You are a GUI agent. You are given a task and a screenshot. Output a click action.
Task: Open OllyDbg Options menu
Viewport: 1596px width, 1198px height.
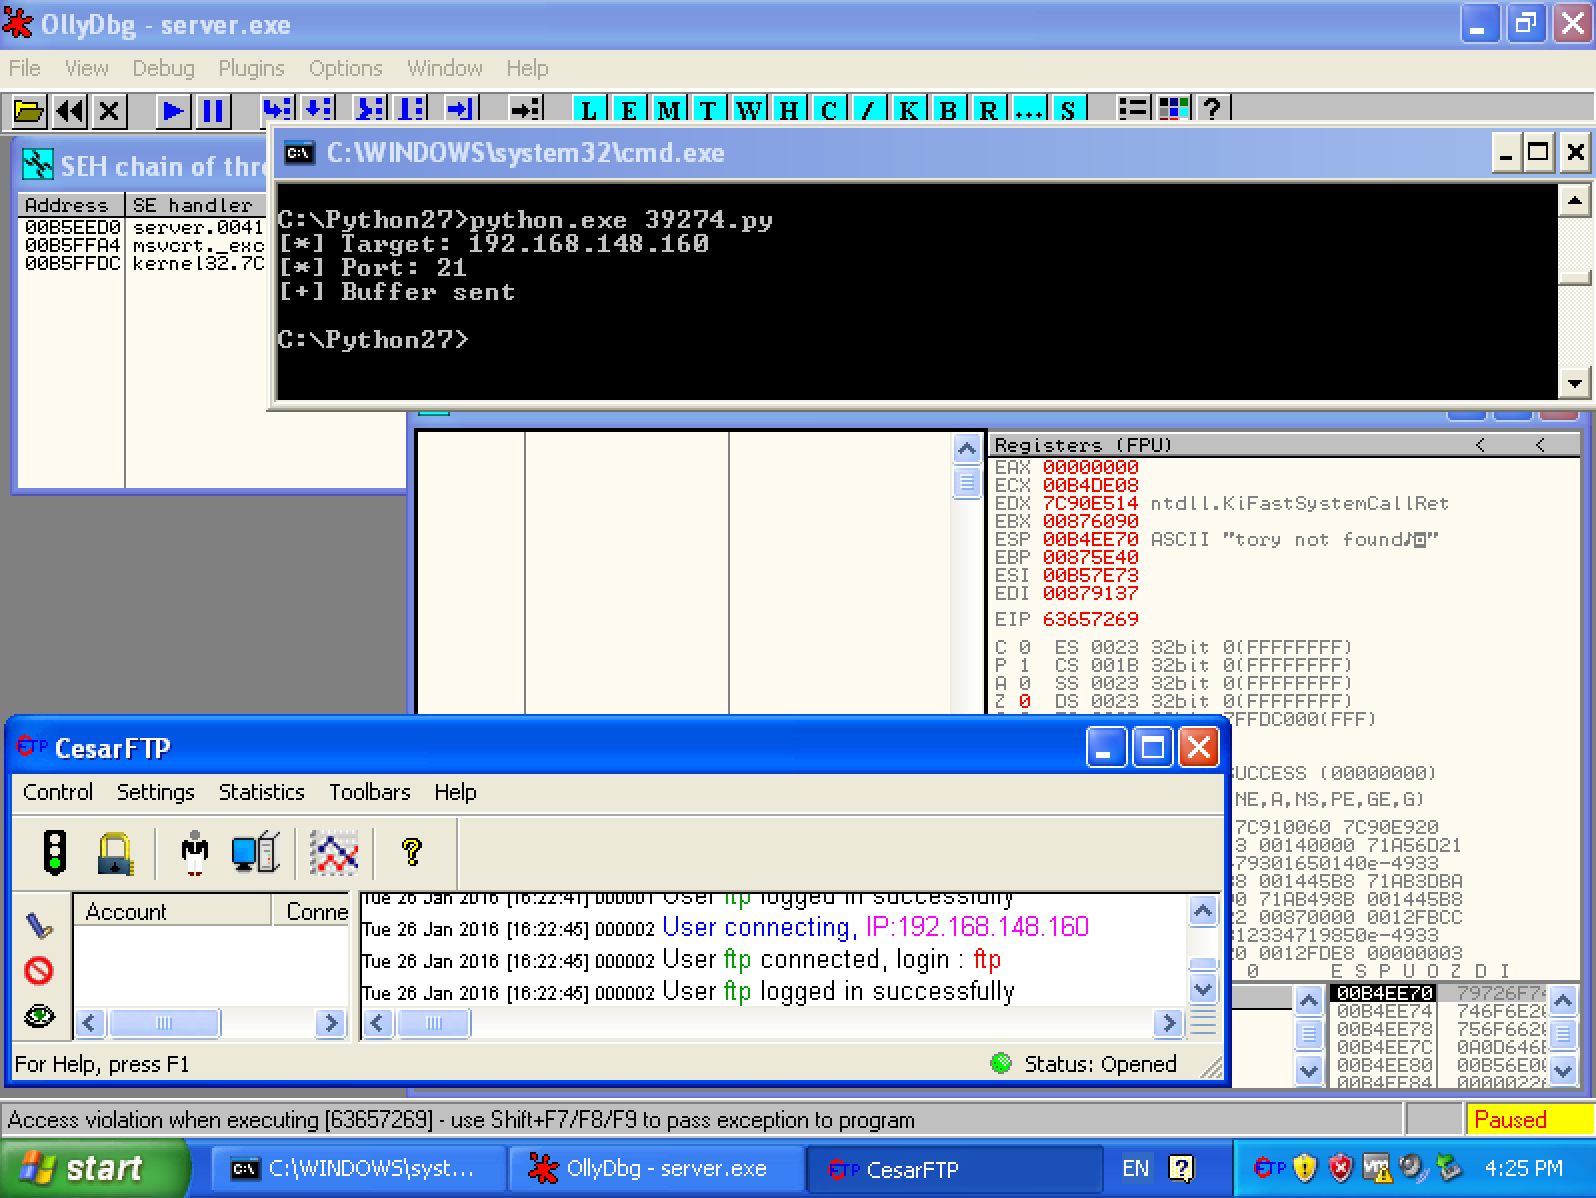coord(346,68)
